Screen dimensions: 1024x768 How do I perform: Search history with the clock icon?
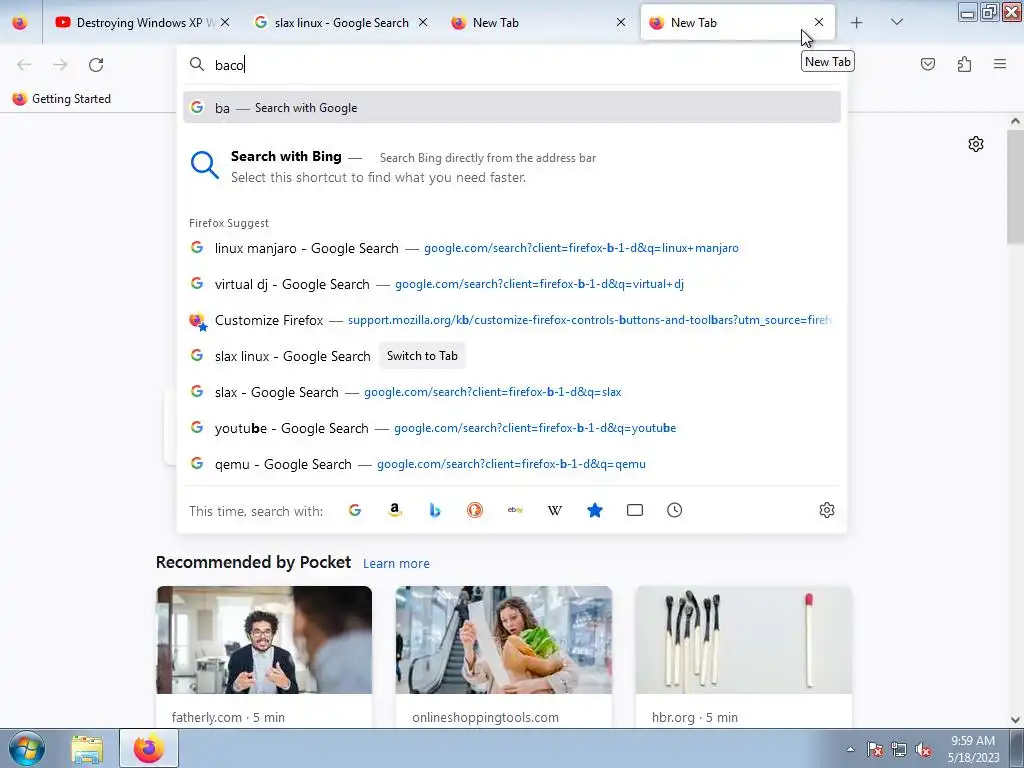point(675,510)
